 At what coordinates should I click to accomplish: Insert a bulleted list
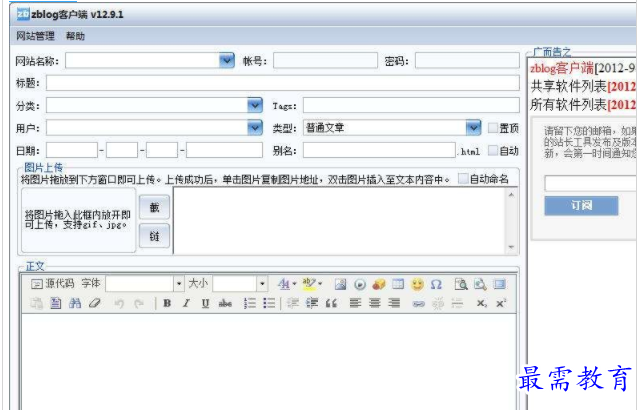[269, 303]
